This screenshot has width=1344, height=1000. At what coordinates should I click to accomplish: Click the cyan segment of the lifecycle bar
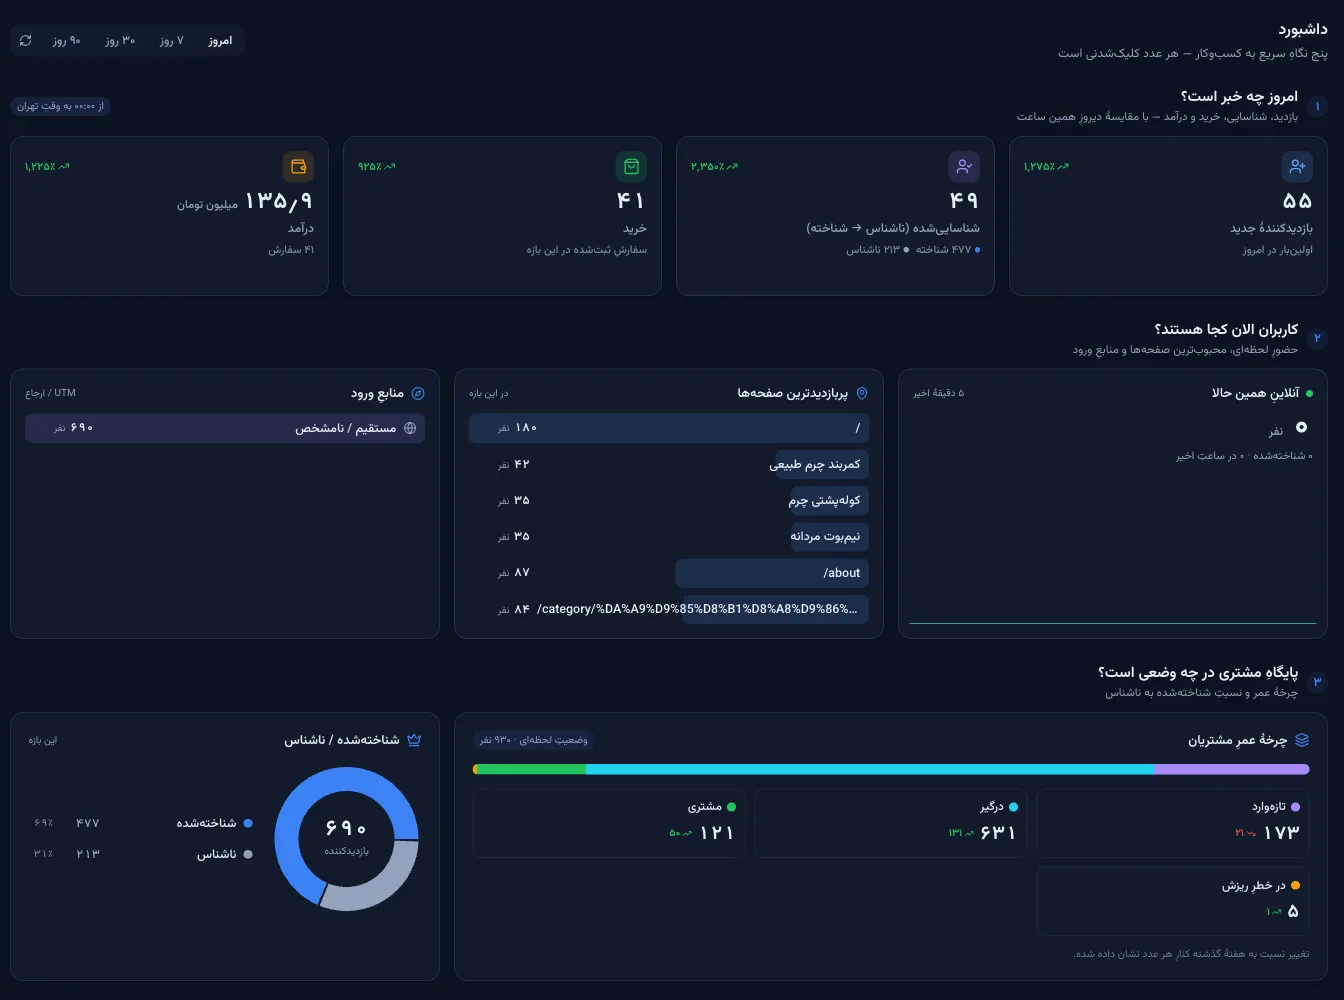[870, 769]
